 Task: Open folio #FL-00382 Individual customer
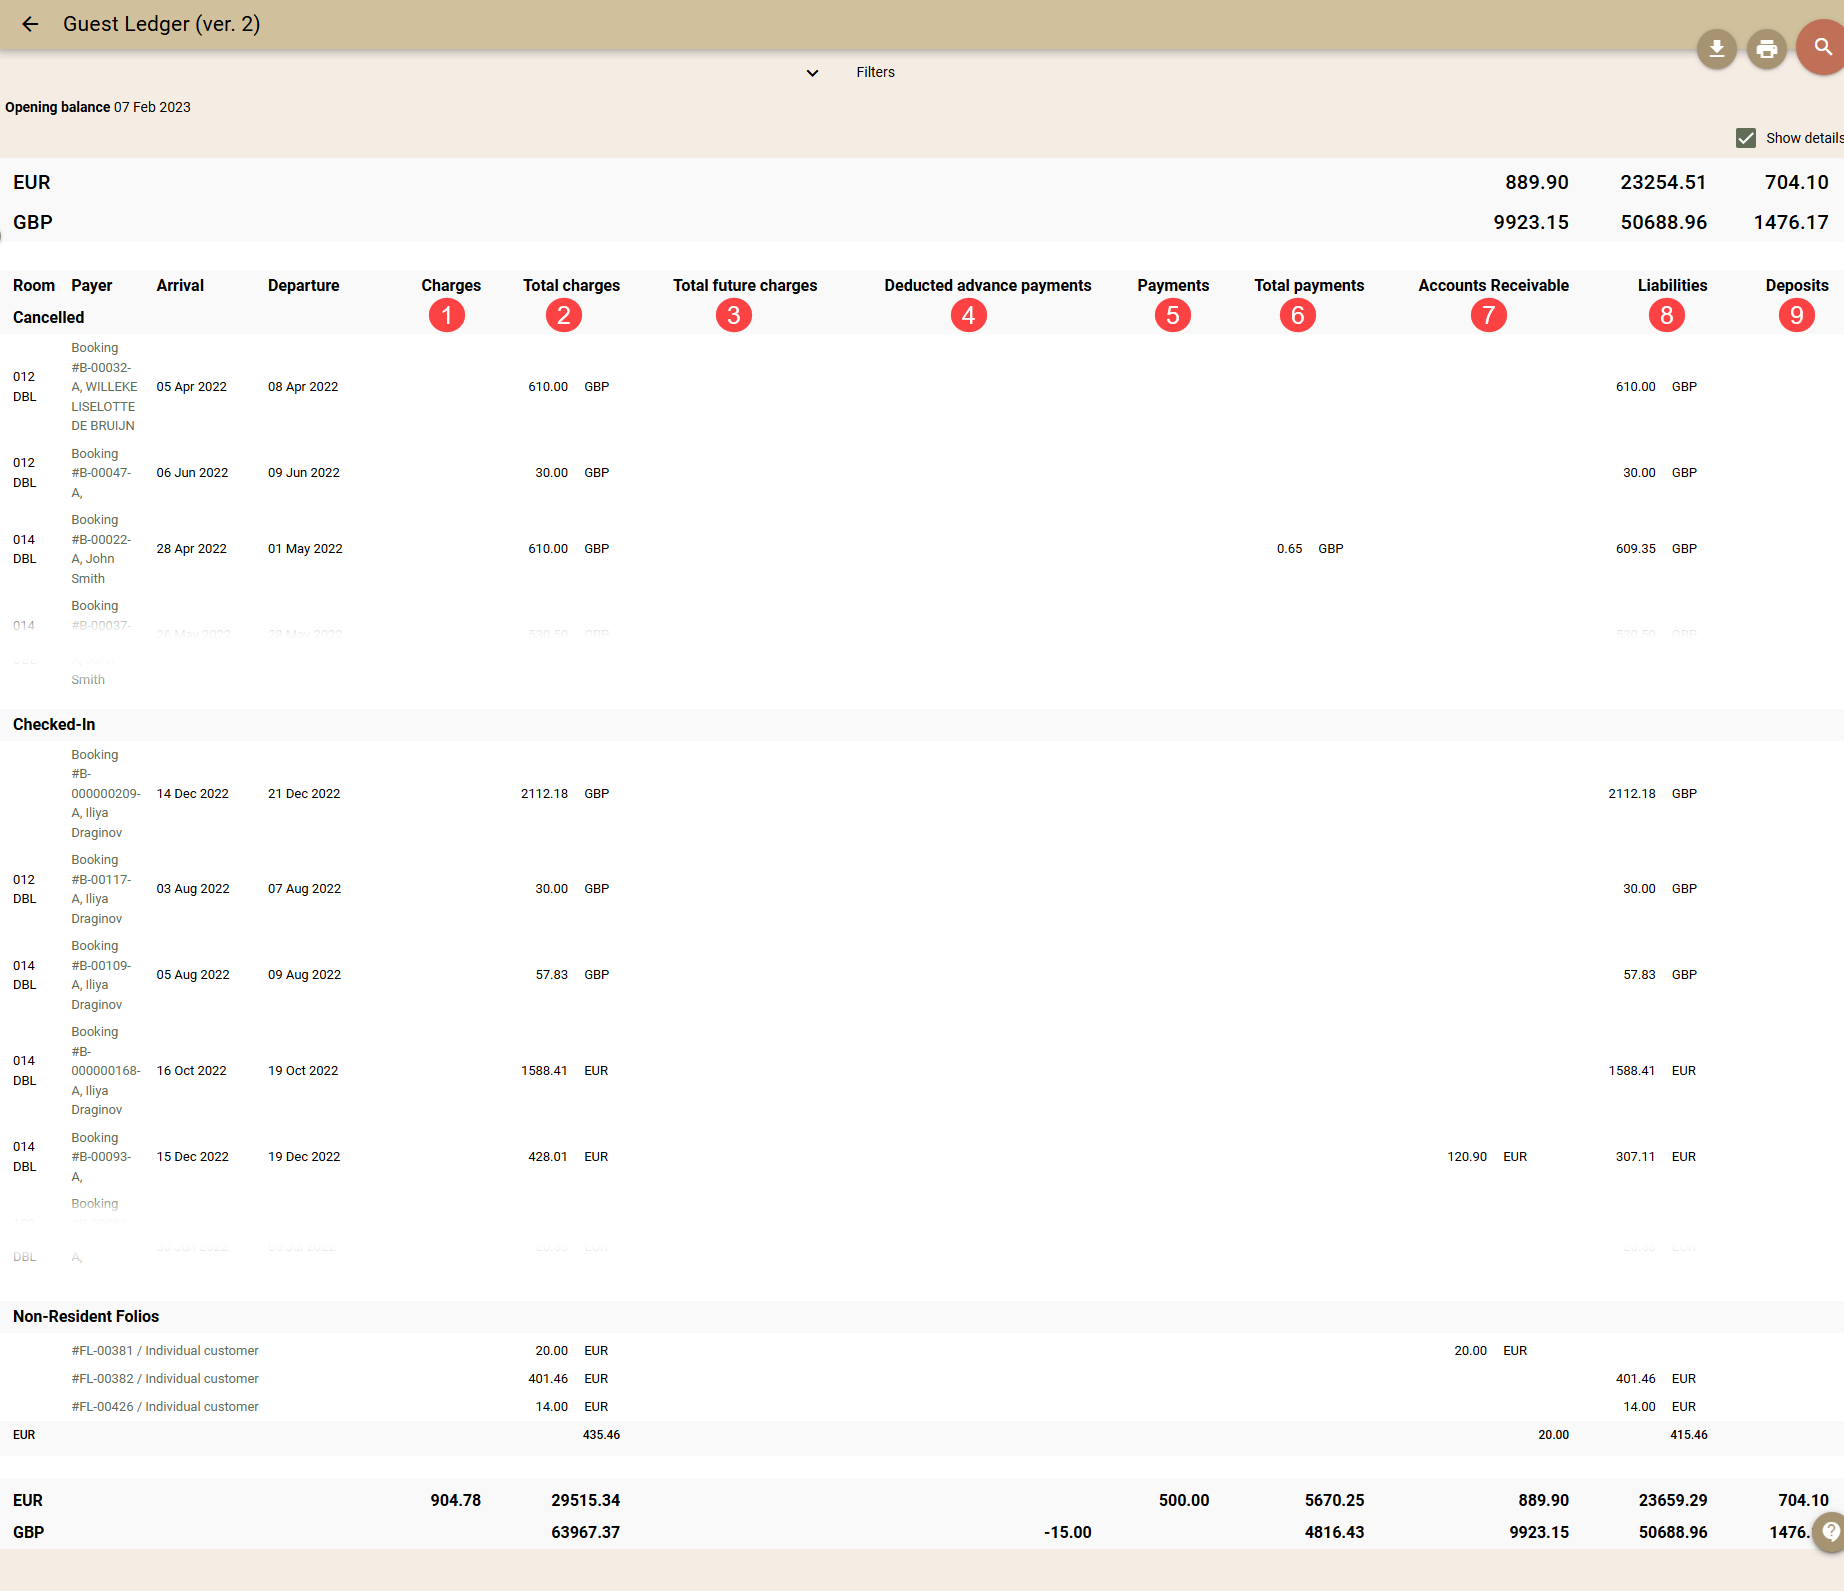click(x=165, y=1379)
